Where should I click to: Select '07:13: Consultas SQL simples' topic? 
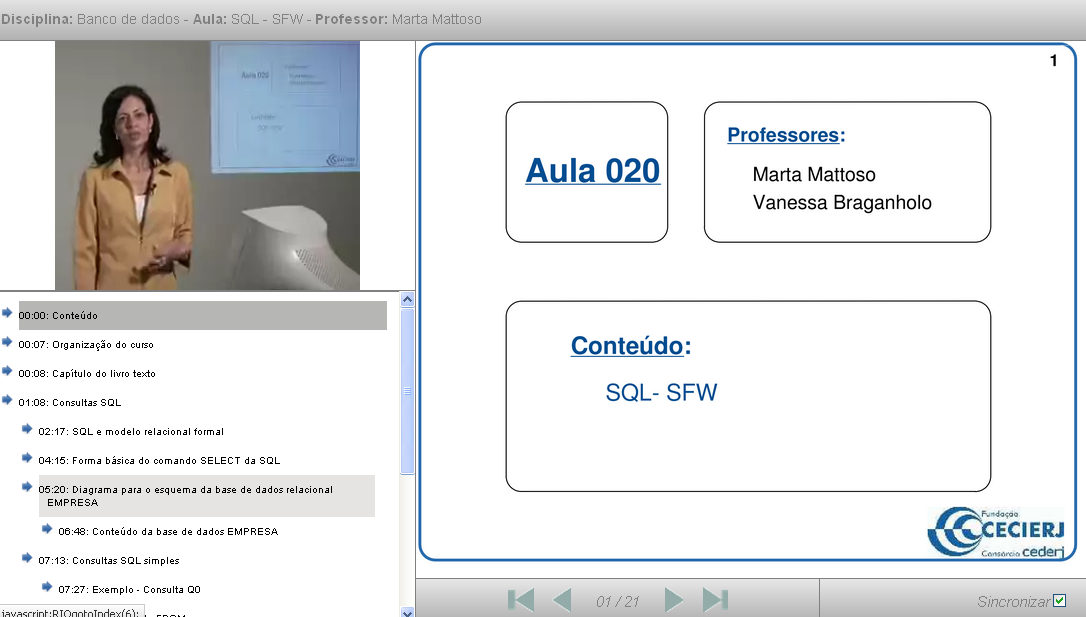(x=109, y=561)
